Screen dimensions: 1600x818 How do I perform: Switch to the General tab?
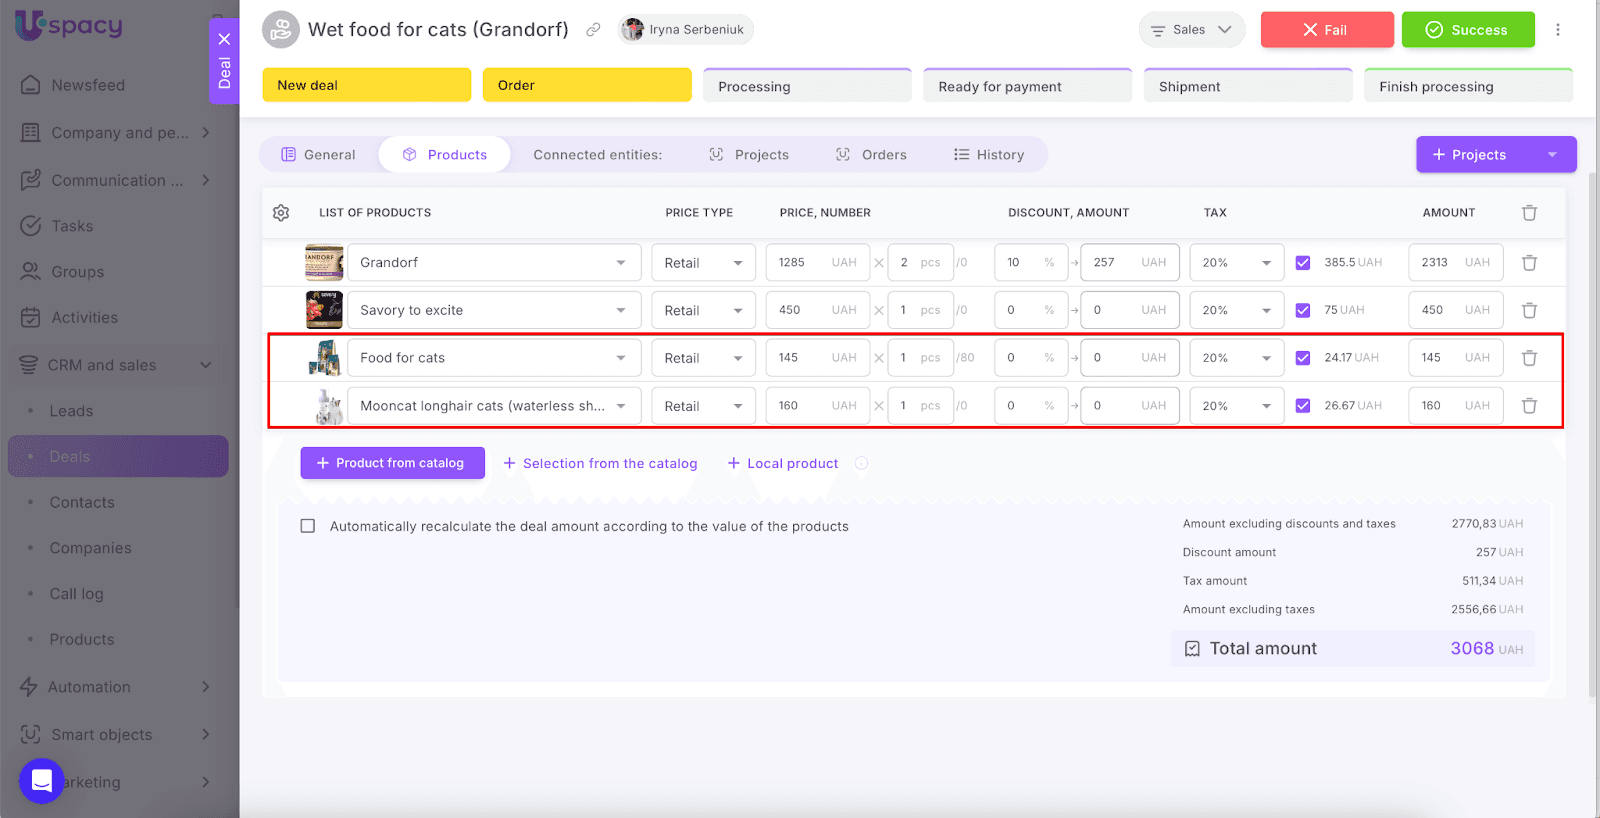318,155
